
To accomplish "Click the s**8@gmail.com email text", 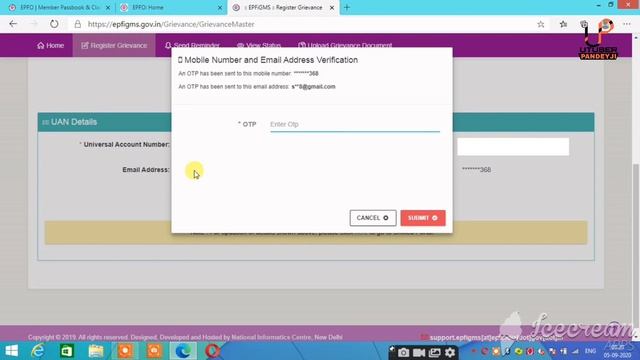I will 313,87.
